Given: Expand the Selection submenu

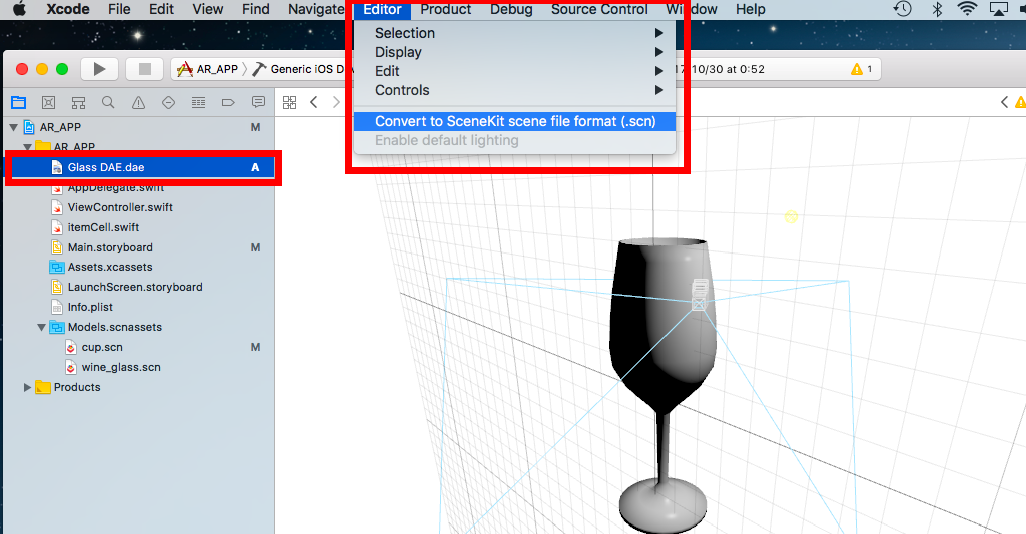Looking at the screenshot, I should 515,33.
